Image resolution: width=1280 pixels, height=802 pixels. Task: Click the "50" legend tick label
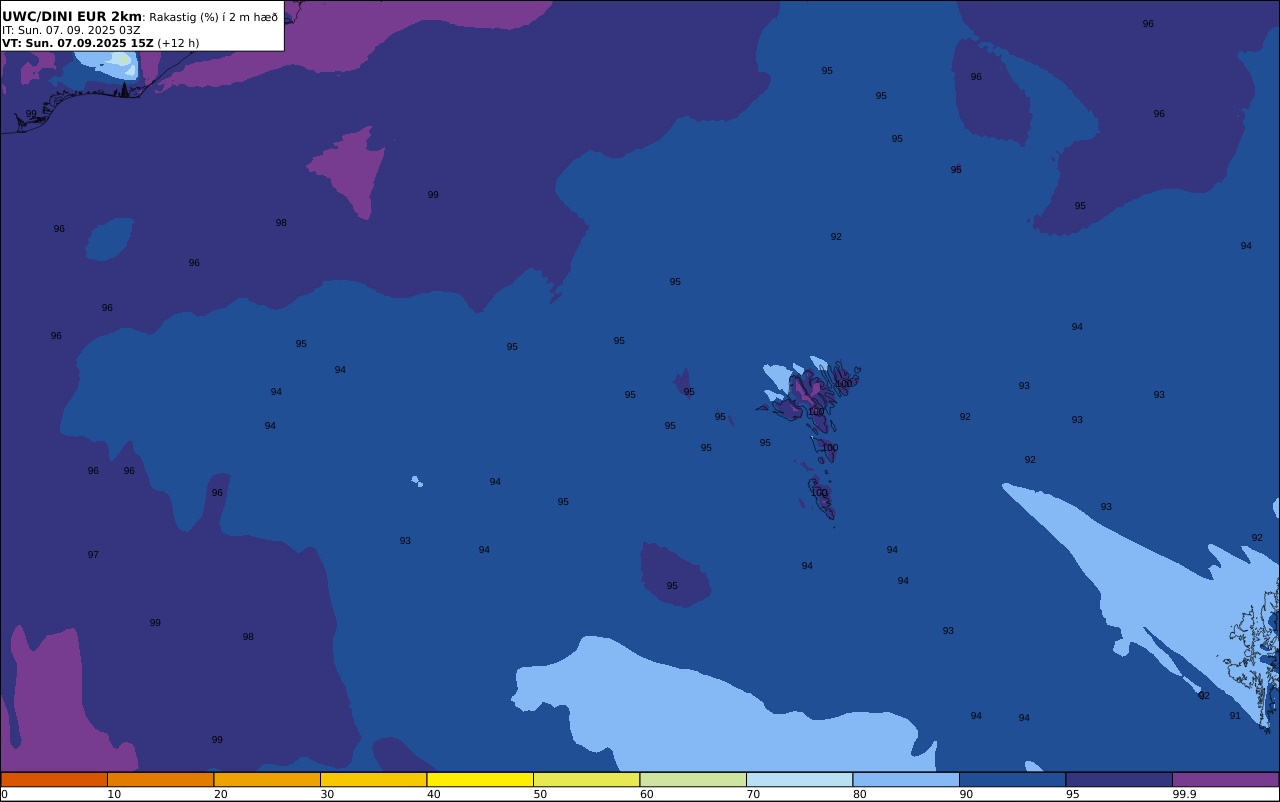coord(540,794)
